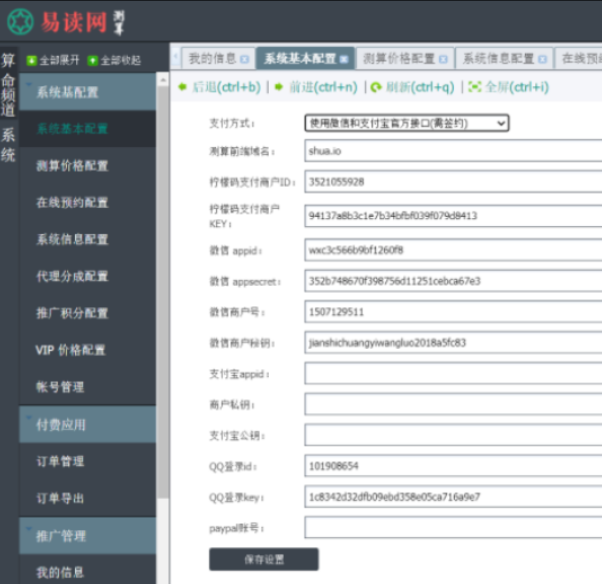The image size is (602, 584).
Task: Select VIP 价格配置 in the sidebar
Action: (x=70, y=350)
